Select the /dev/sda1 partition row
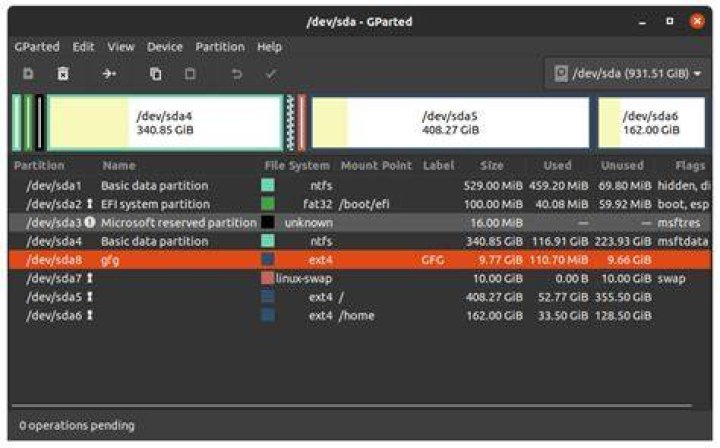The height and width of the screenshot is (448, 720). pos(360,185)
